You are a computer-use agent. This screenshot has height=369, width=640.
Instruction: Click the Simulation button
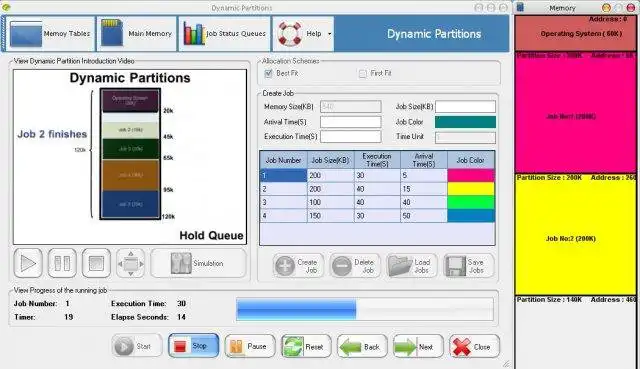tap(198, 263)
